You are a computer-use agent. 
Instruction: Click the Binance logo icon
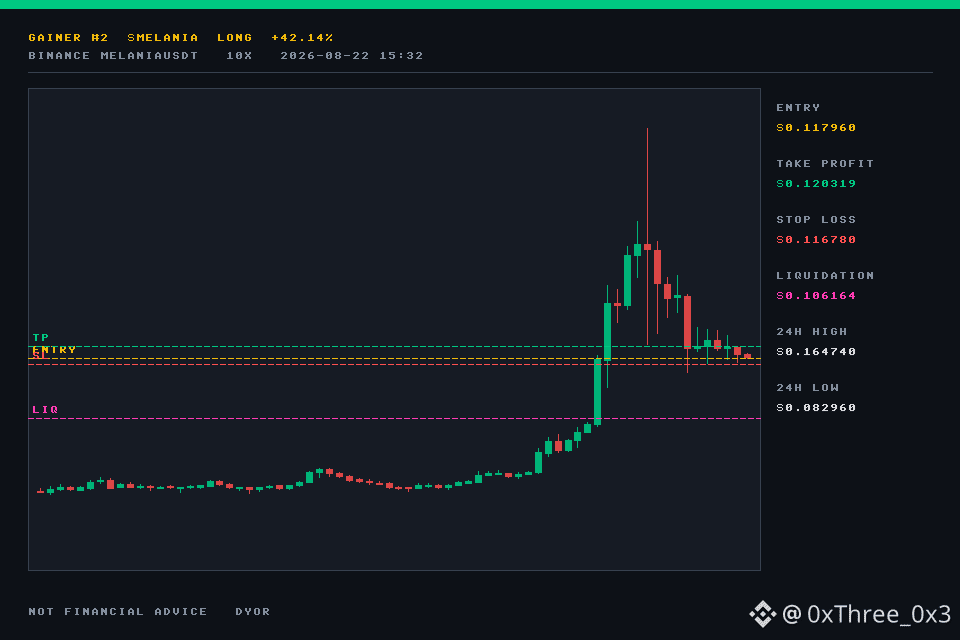[x=762, y=614]
